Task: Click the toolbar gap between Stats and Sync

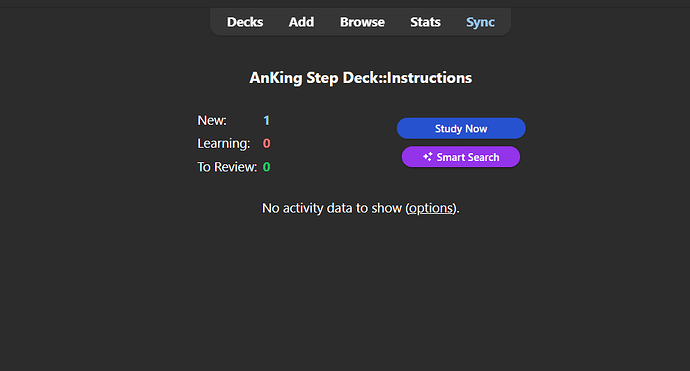Action: click(453, 22)
